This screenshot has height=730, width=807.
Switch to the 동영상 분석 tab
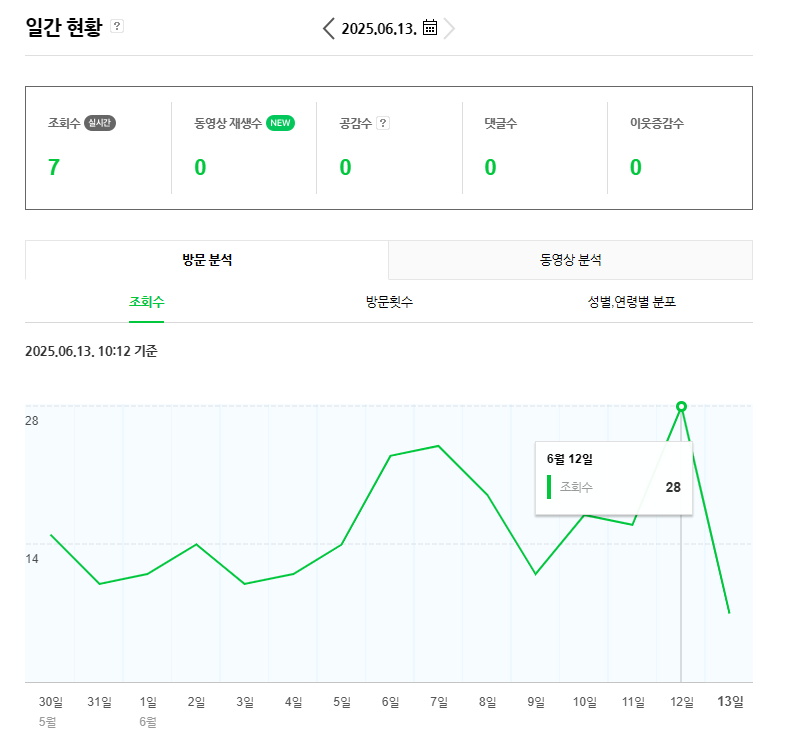[x=570, y=260]
